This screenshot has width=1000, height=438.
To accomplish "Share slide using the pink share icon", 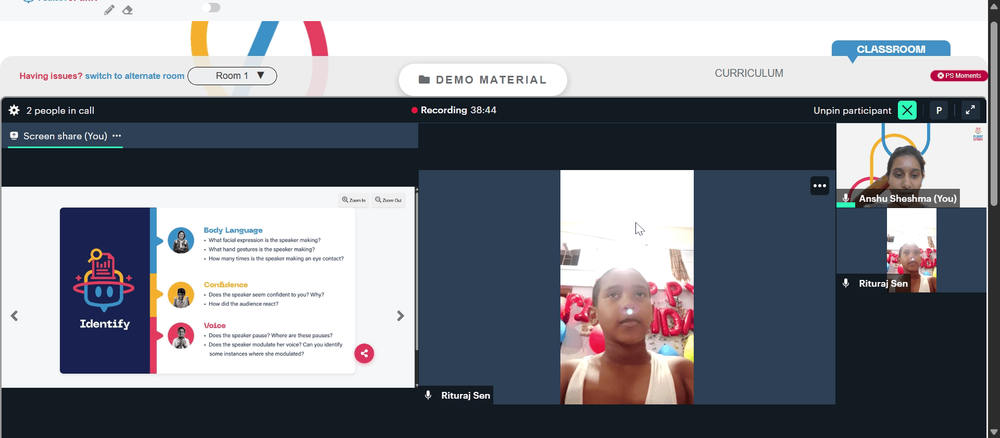I will point(364,353).
